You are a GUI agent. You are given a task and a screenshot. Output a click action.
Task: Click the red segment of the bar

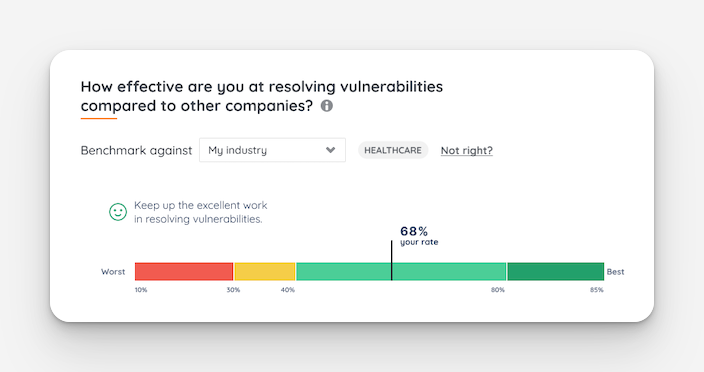pos(184,271)
